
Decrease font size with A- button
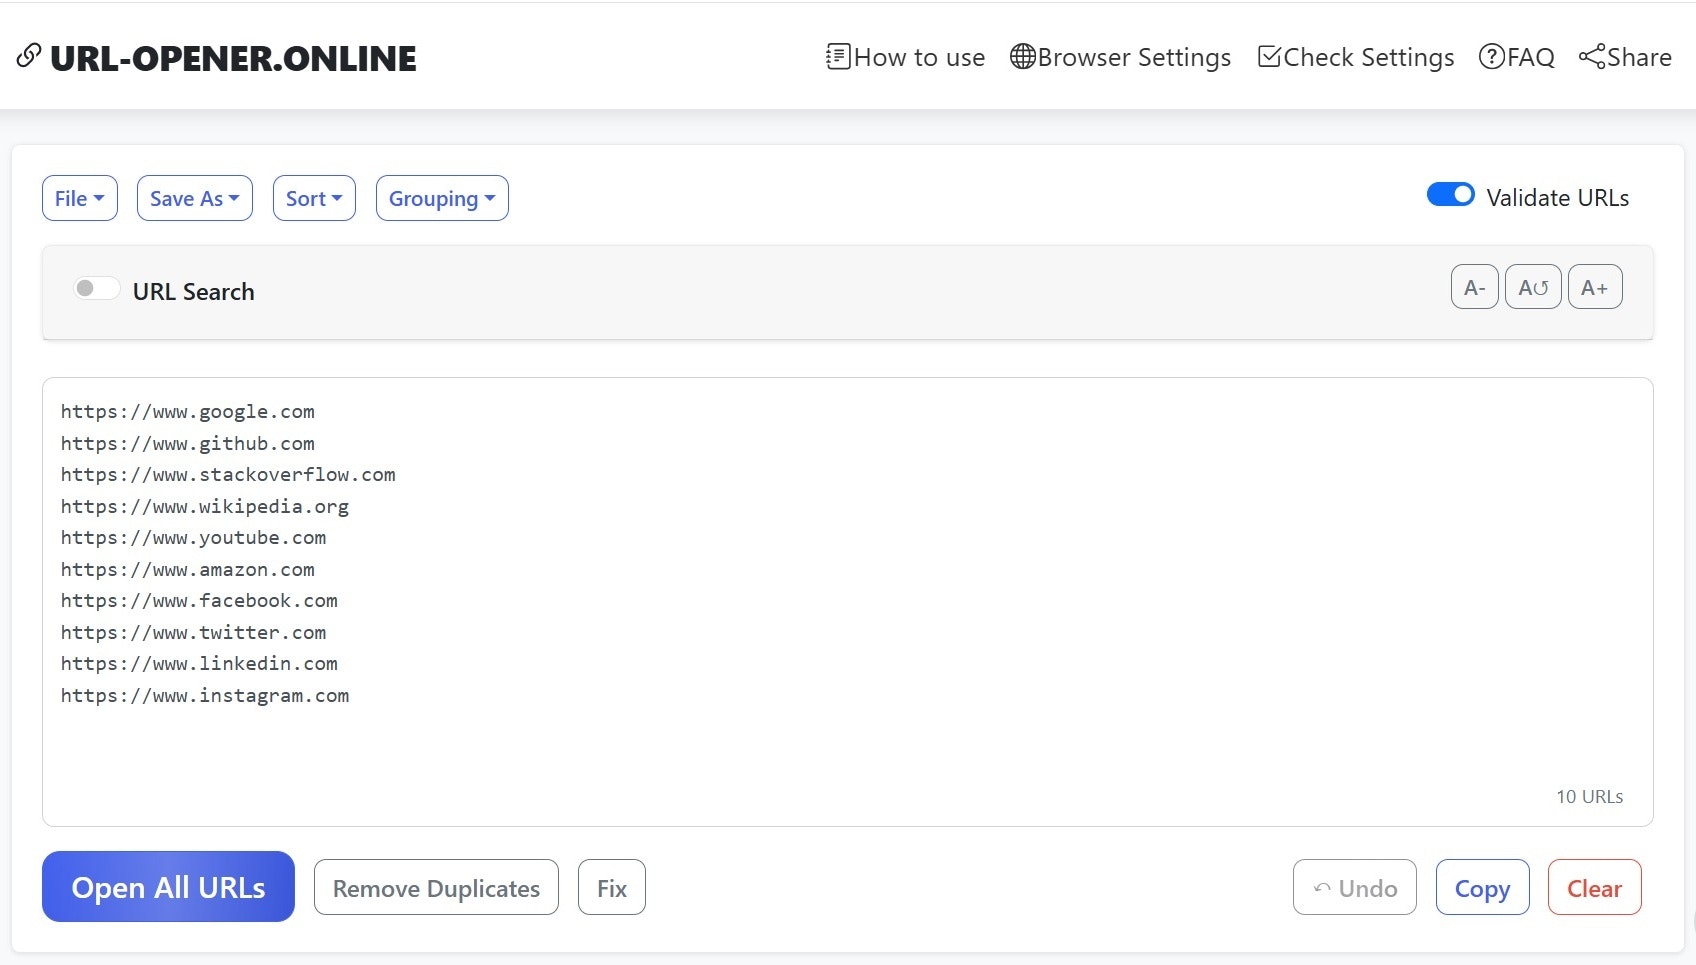1474,287
